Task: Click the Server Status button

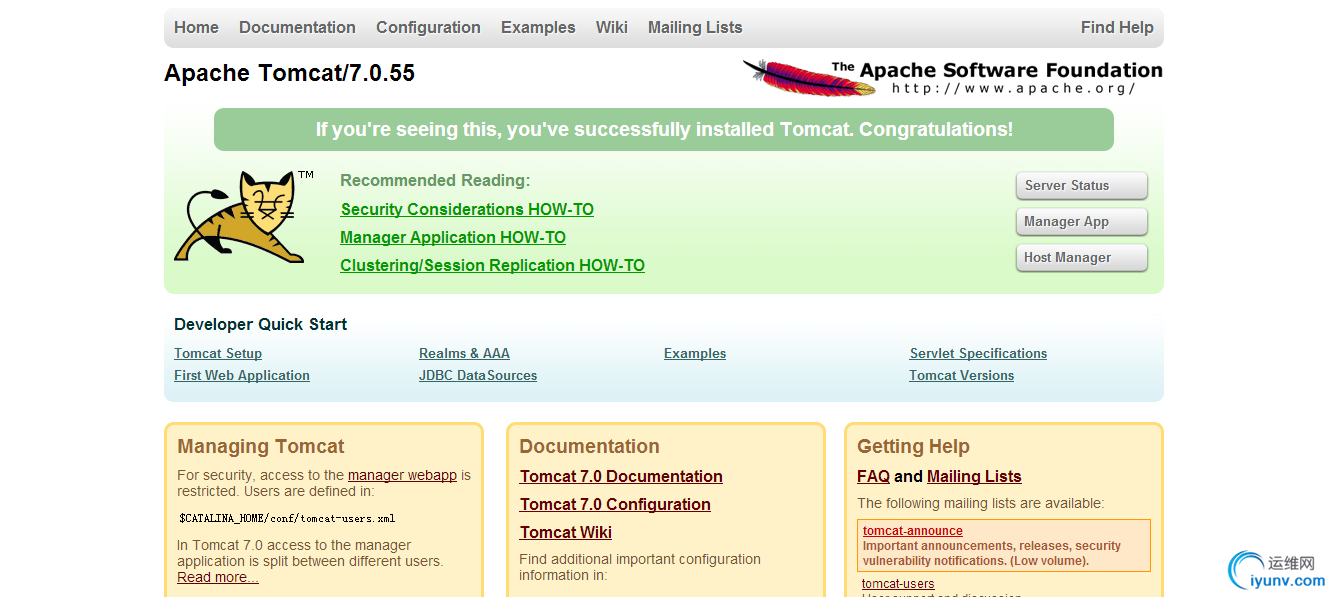Action: point(1082,186)
